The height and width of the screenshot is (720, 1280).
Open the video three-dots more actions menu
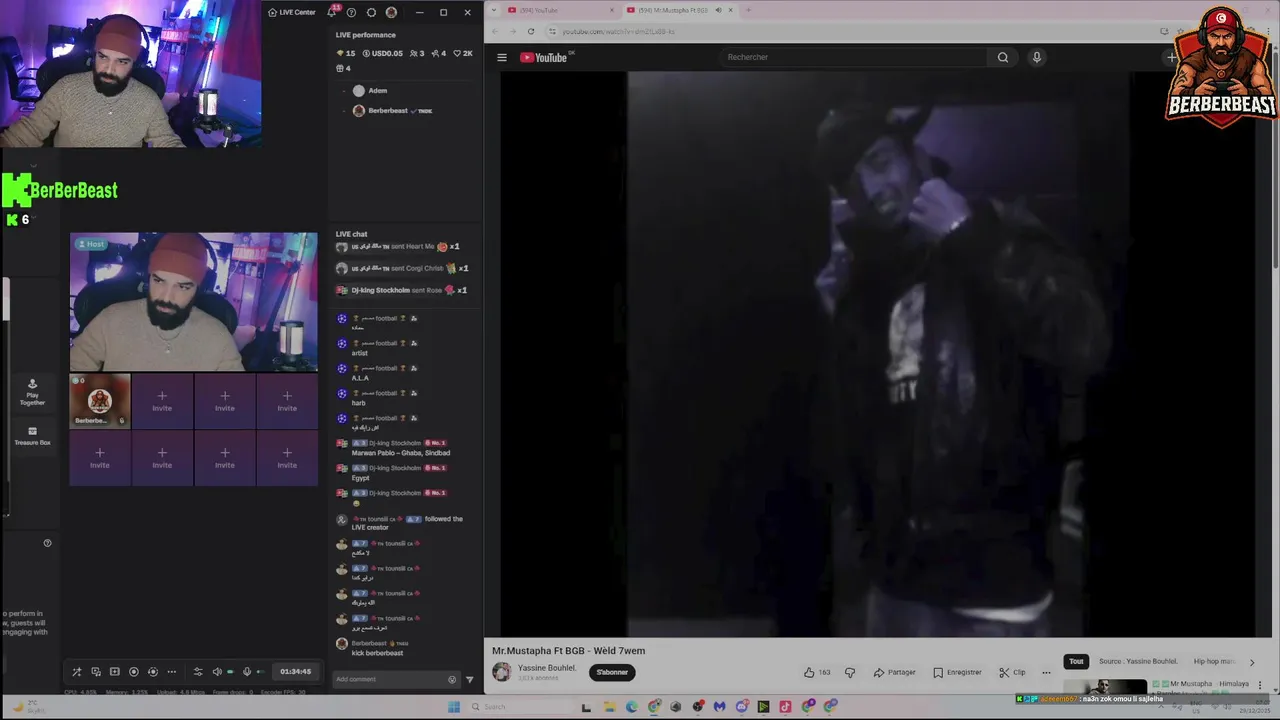coord(1046,672)
